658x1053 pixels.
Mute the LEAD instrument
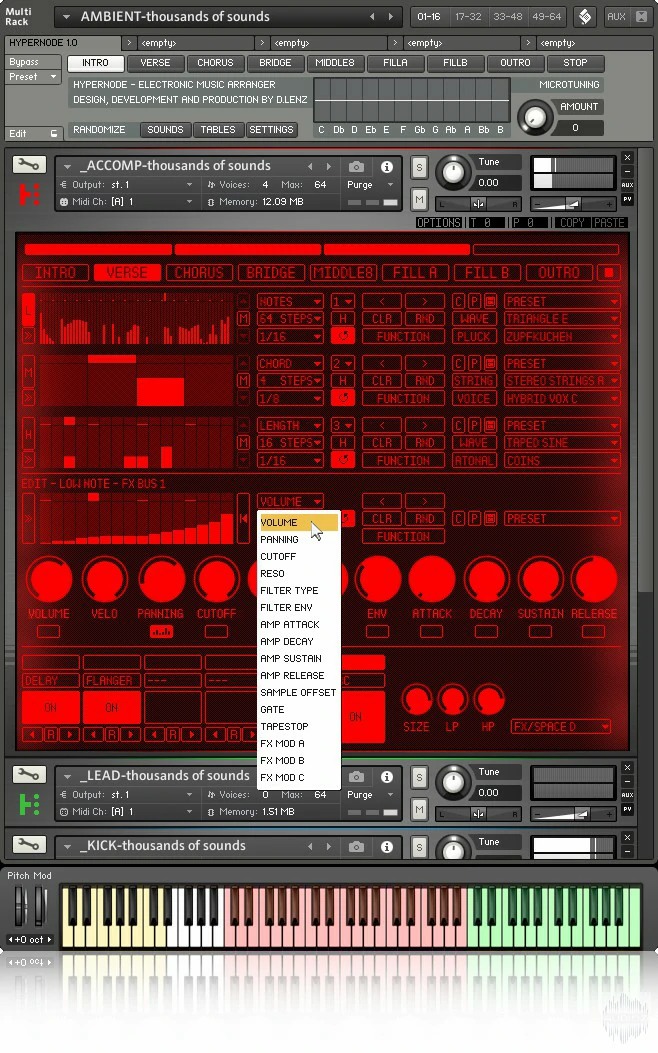(x=419, y=810)
